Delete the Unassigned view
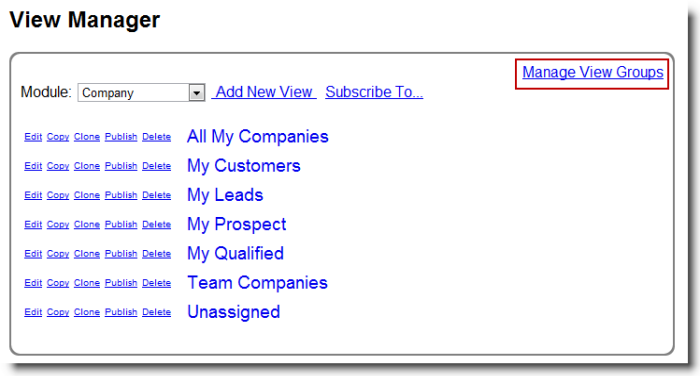The image size is (700, 376). pos(156,312)
